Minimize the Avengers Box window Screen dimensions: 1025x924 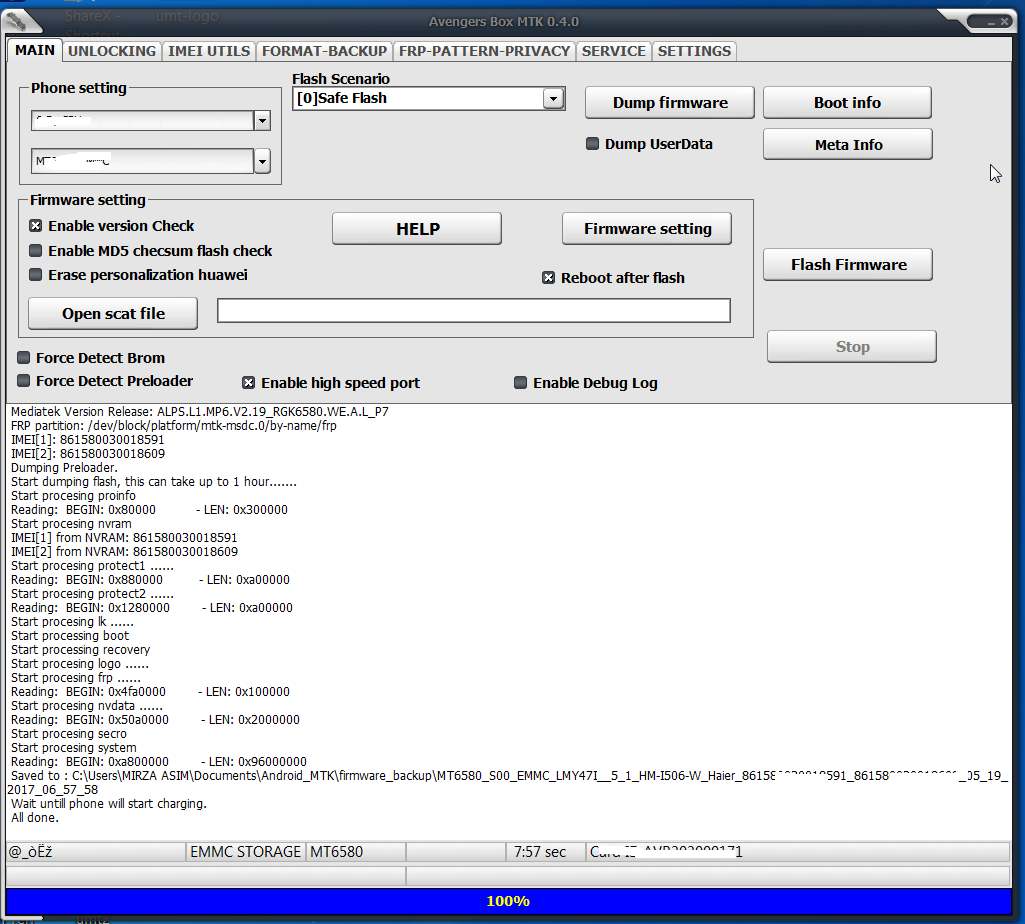coord(990,22)
